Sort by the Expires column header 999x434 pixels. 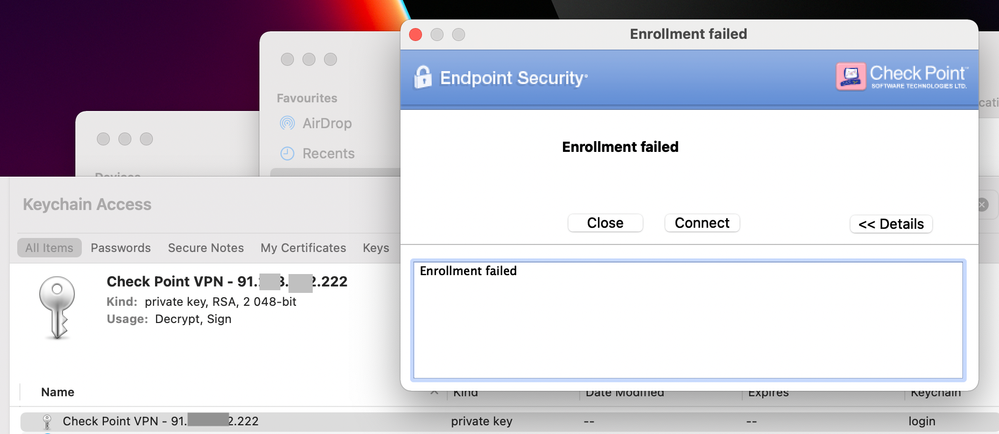tap(768, 393)
